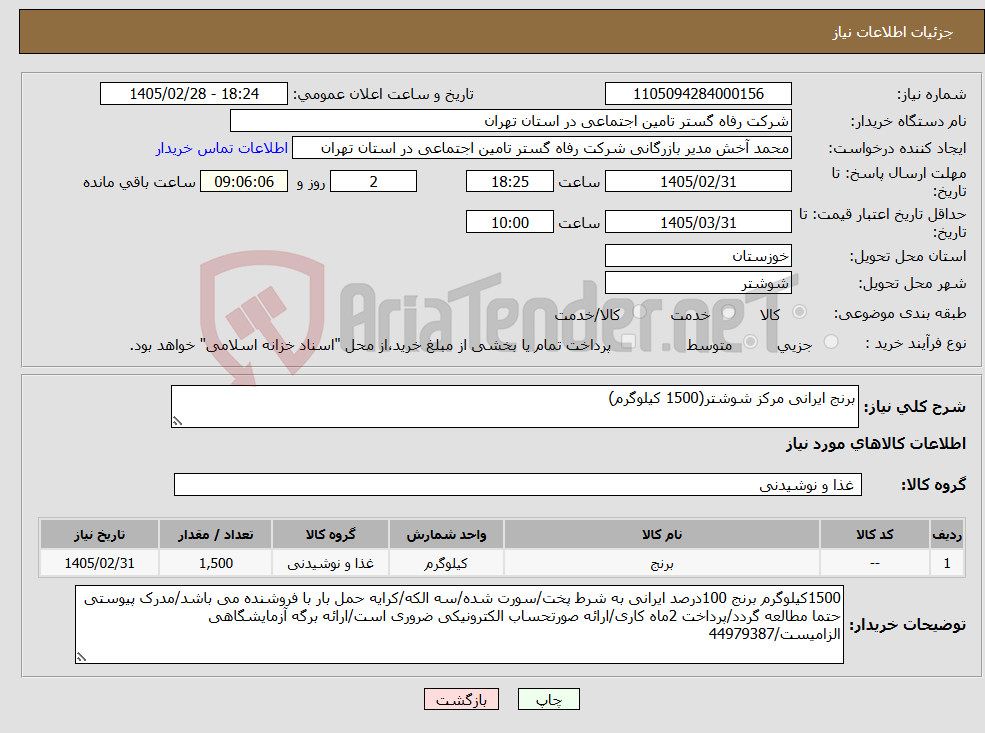Click the اطلاعات کالاهای مورد نیاز heading
The height and width of the screenshot is (733, 985).
pyautogui.click(x=876, y=443)
